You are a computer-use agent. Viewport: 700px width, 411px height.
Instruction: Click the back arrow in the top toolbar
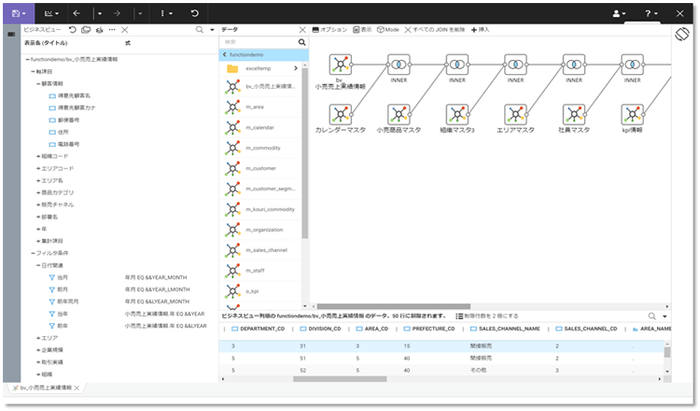tap(76, 13)
